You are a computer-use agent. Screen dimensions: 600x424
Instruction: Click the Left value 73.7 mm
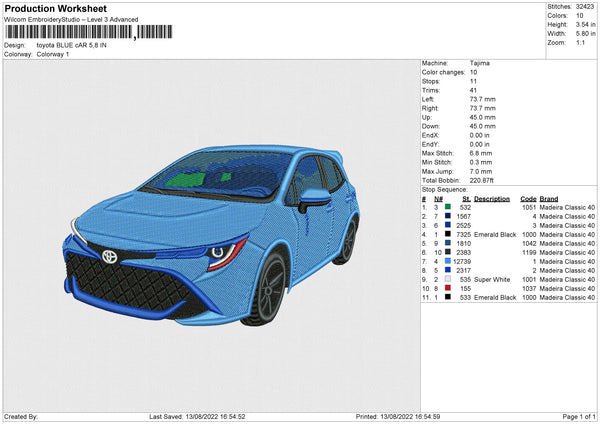[x=483, y=99]
